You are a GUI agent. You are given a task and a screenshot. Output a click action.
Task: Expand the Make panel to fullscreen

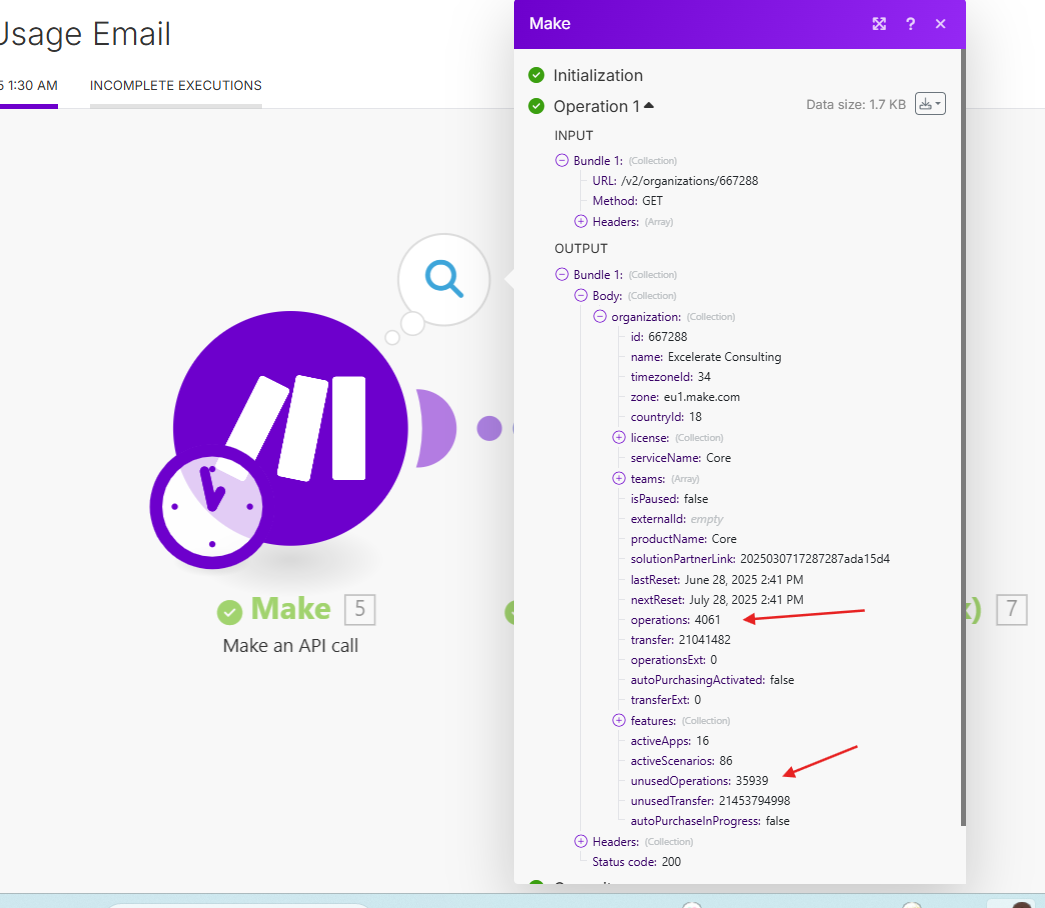tap(879, 24)
